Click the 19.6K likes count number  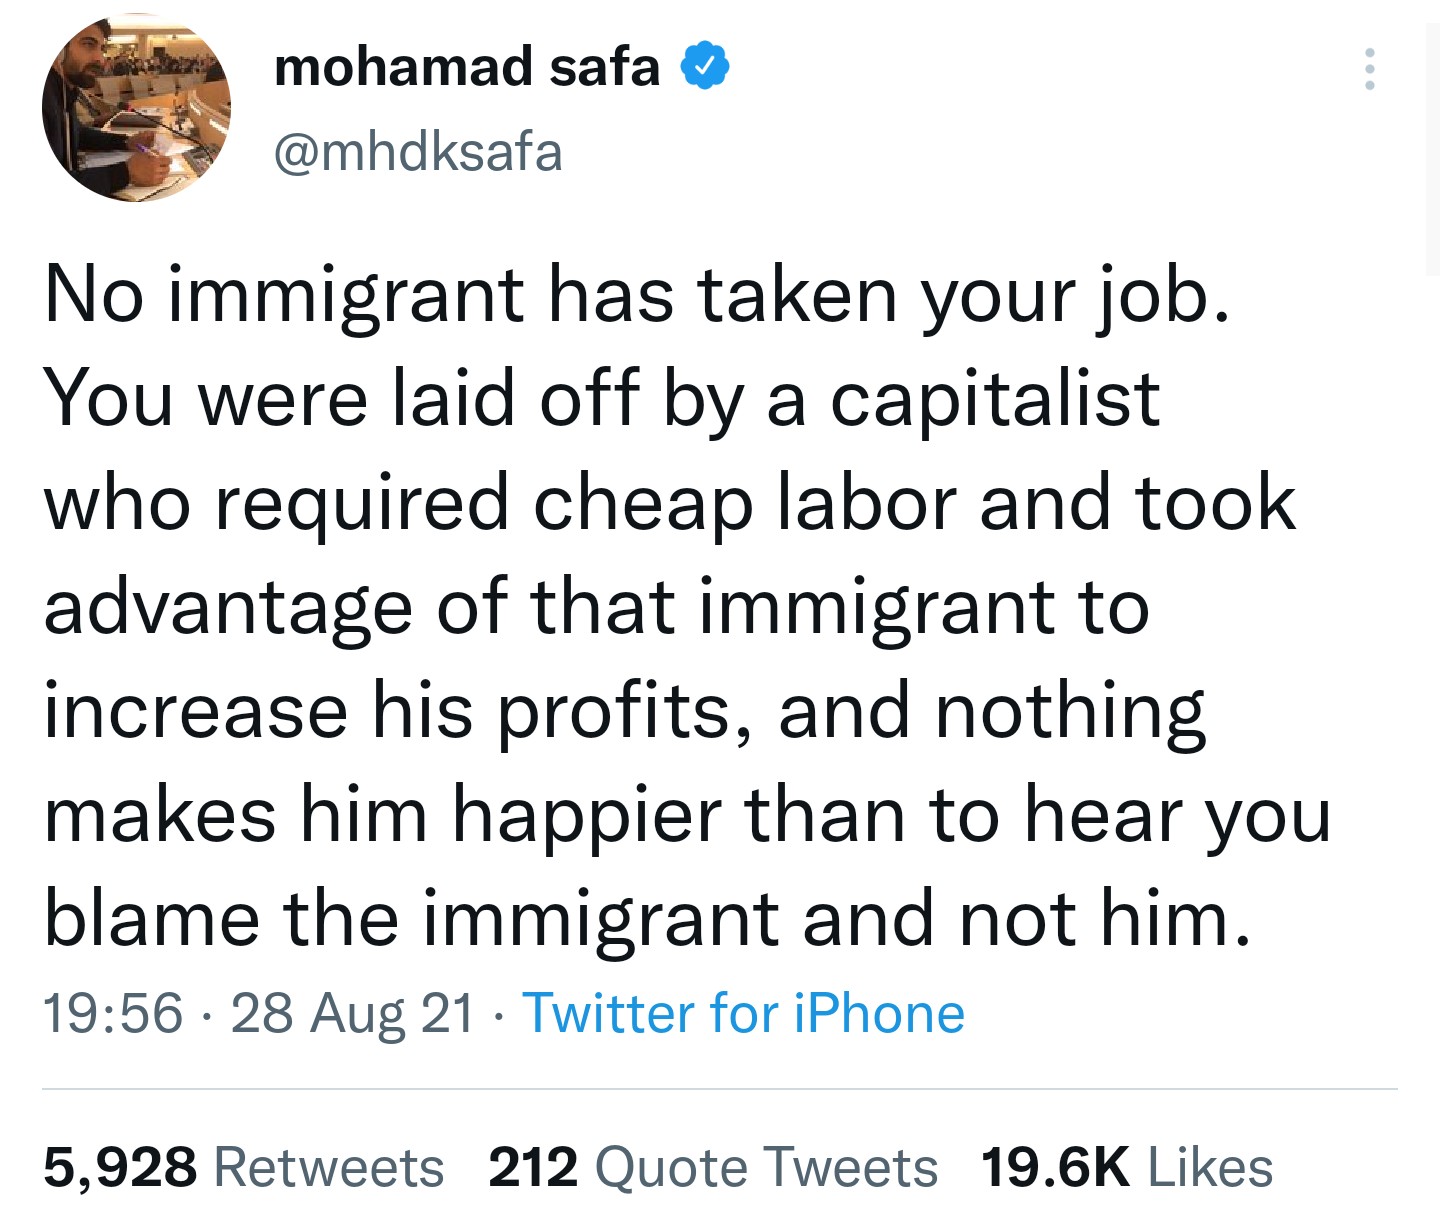pyautogui.click(x=1055, y=1167)
